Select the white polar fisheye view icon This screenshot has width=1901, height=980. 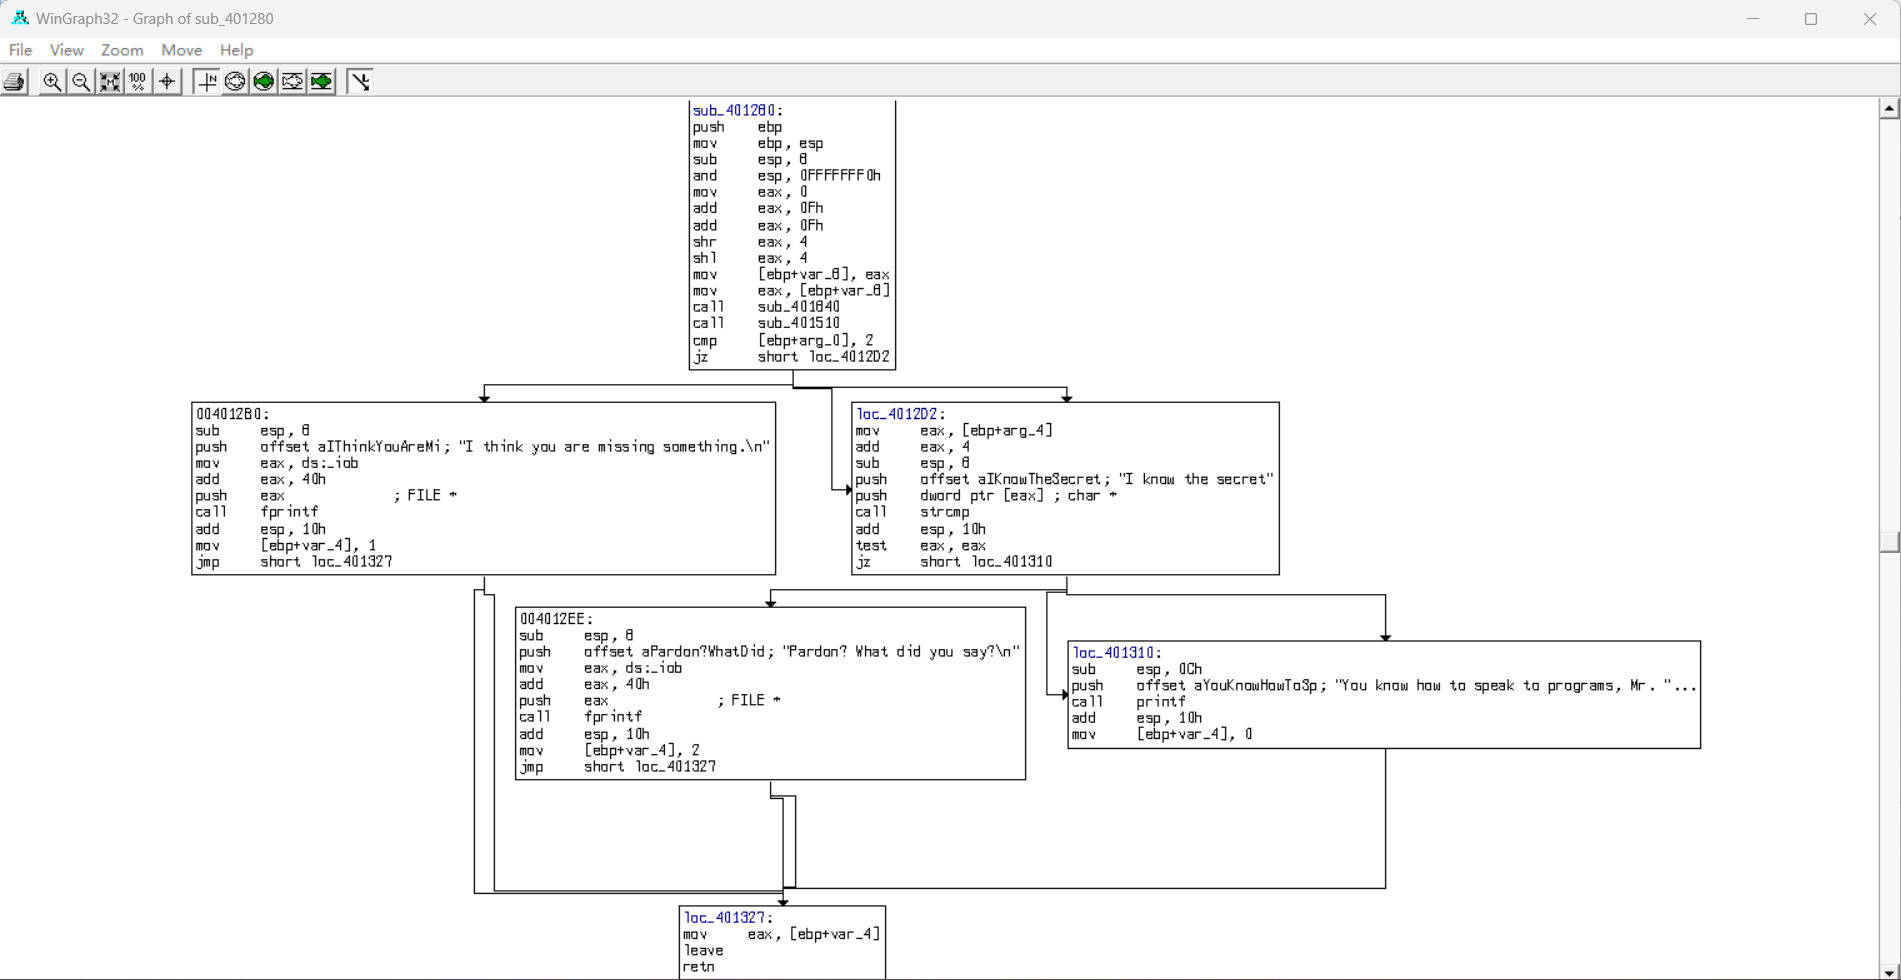point(235,82)
